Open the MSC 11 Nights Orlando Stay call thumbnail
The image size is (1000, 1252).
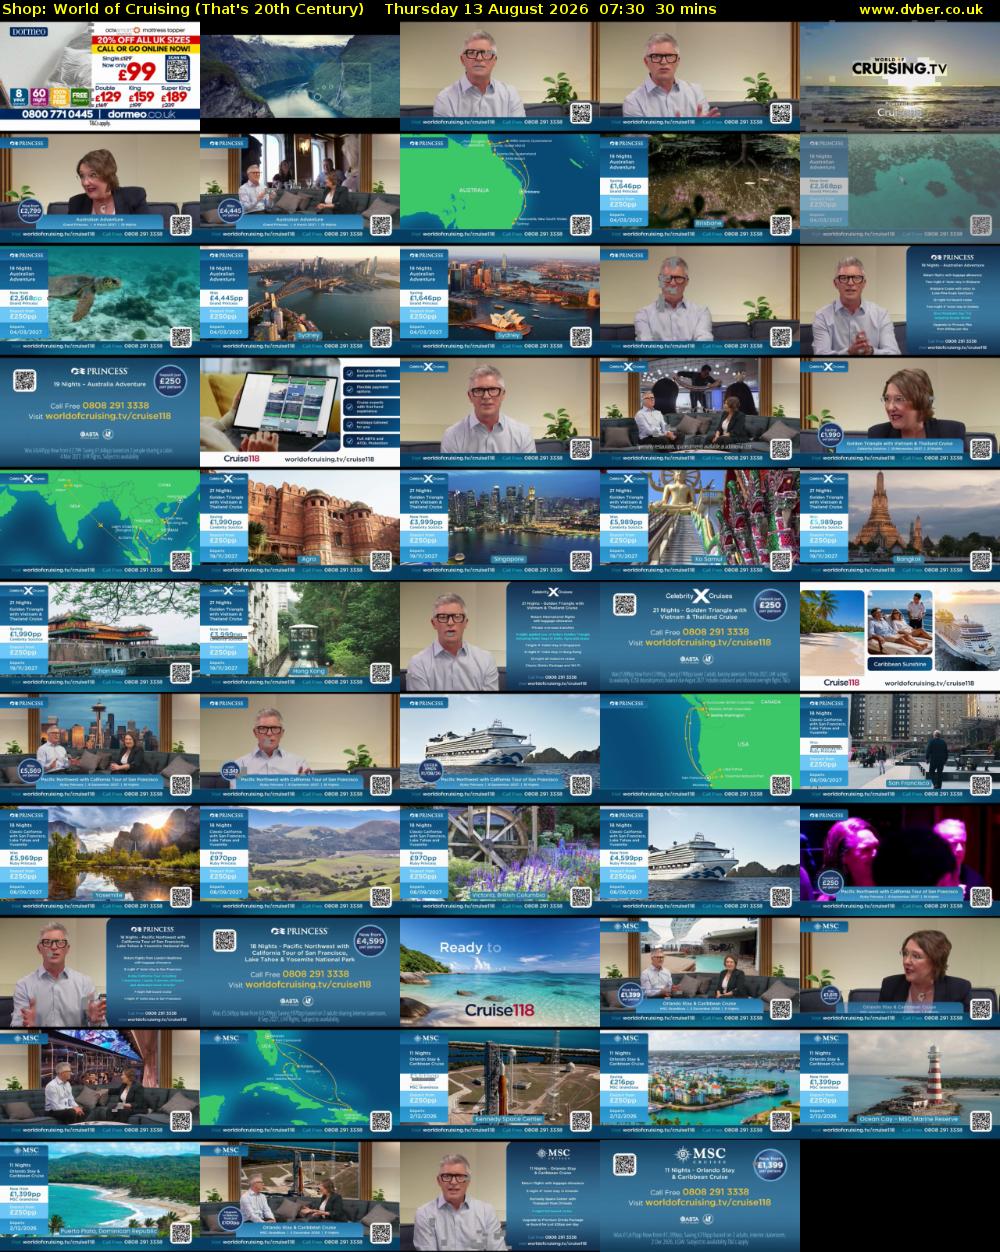click(700, 1196)
